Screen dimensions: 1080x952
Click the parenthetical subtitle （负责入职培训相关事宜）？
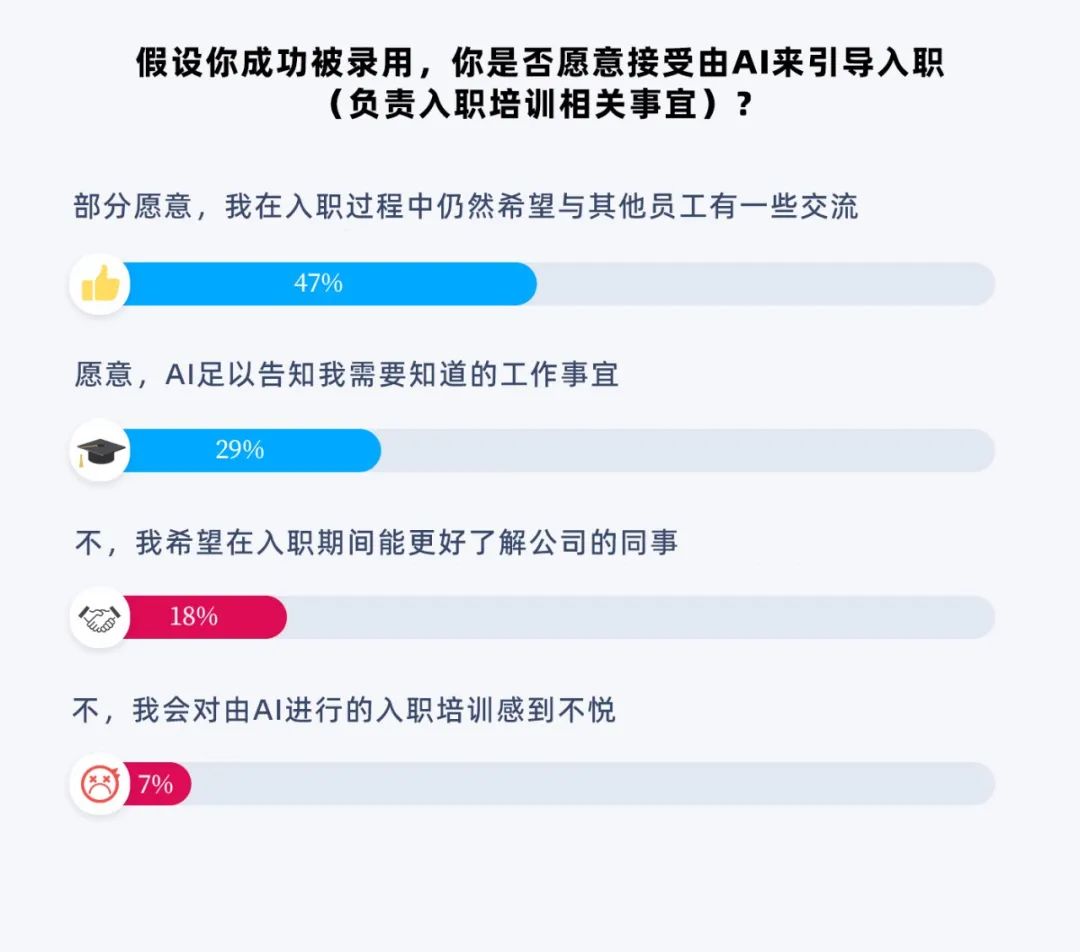540,105
